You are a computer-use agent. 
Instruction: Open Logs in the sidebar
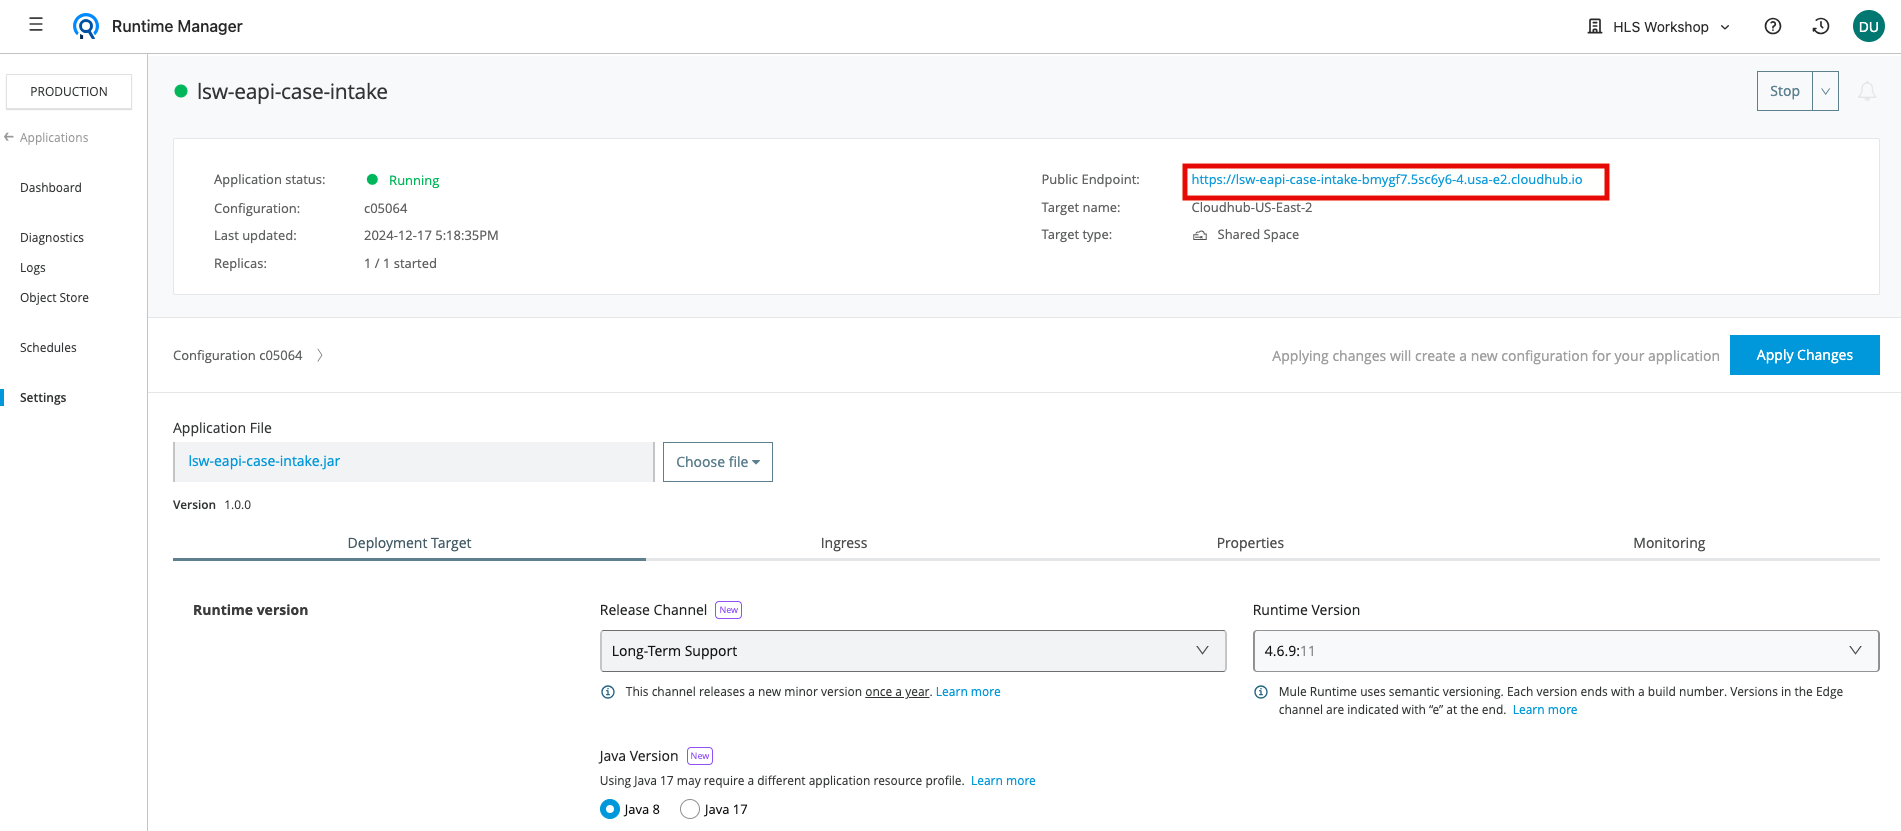(33, 268)
